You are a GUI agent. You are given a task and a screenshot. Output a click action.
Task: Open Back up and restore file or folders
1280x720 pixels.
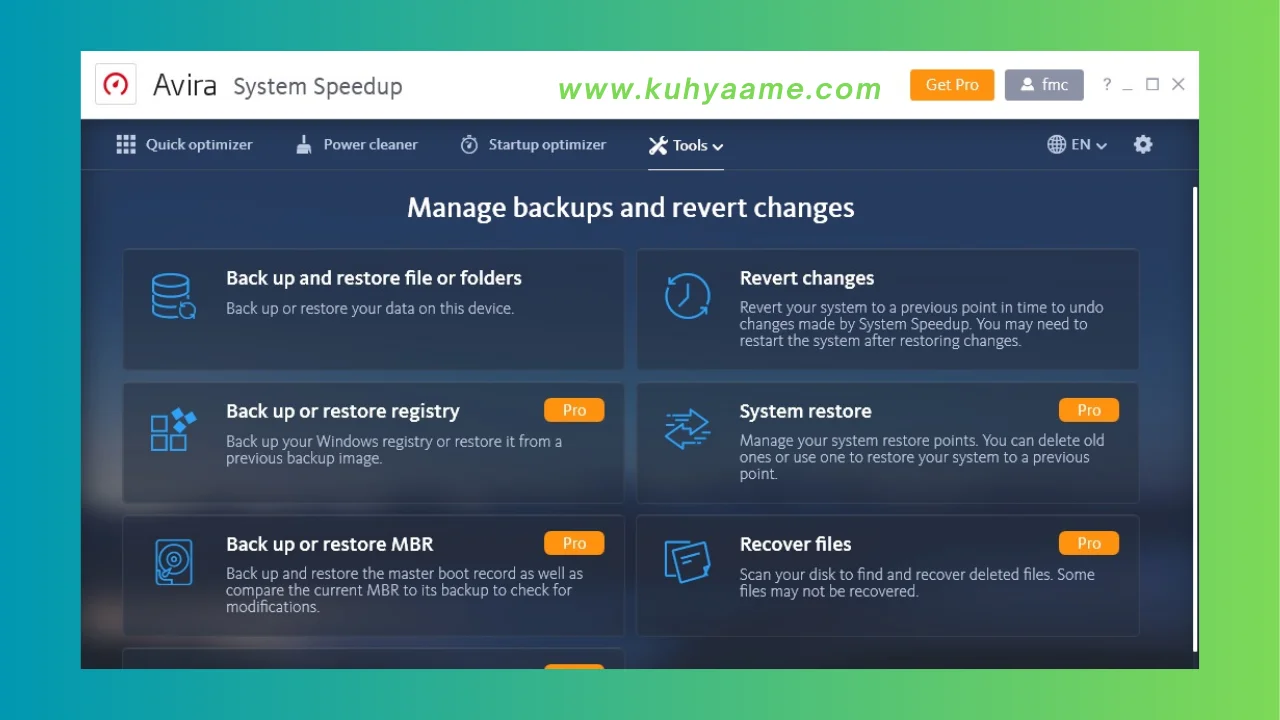373,309
